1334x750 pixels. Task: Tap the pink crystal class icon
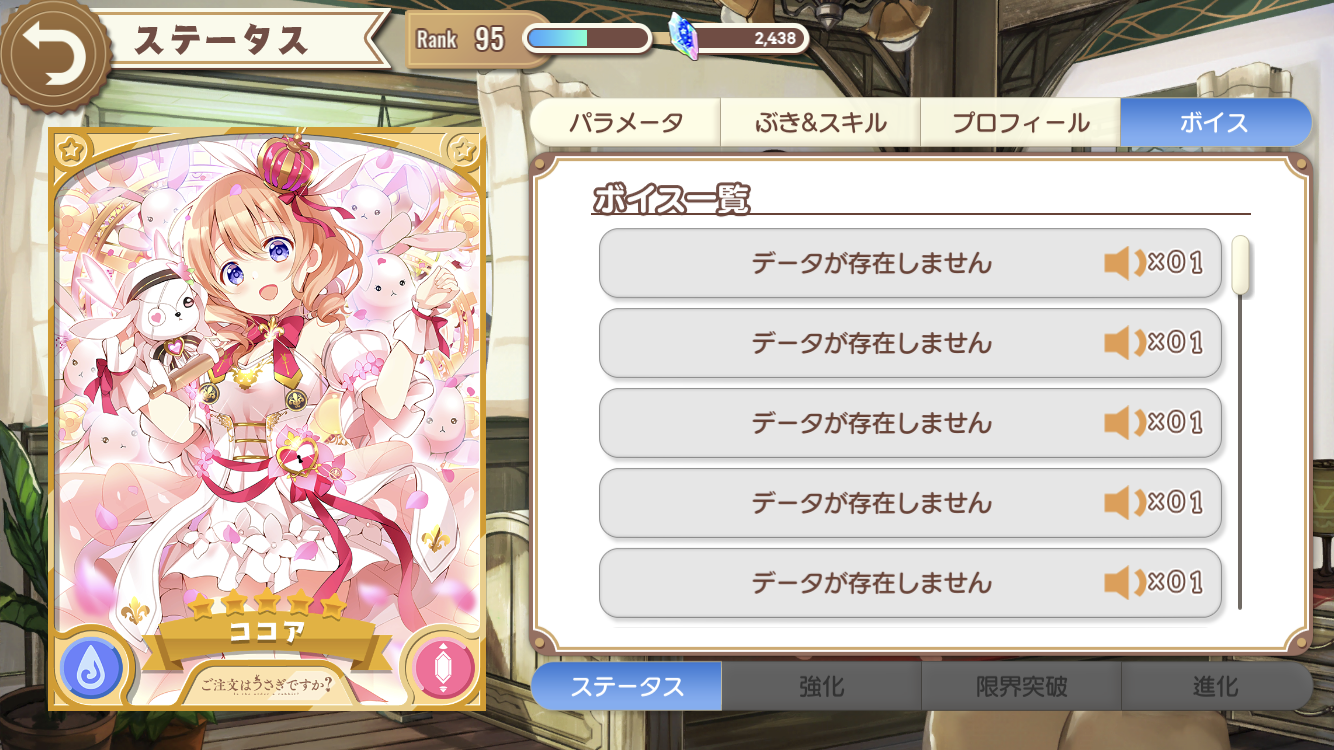click(439, 665)
